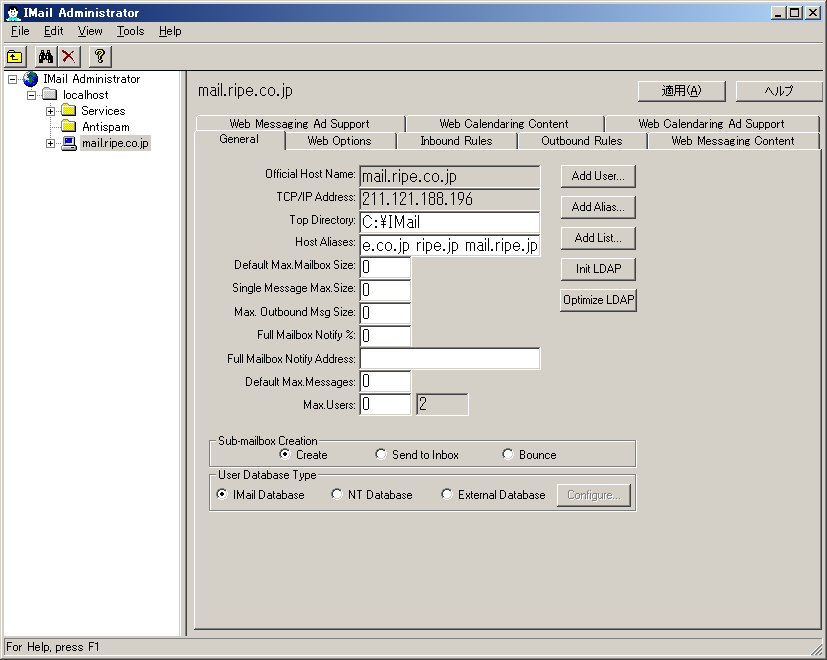Click the red X delete toolbar icon
Screen dimensions: 827x660
coord(68,56)
